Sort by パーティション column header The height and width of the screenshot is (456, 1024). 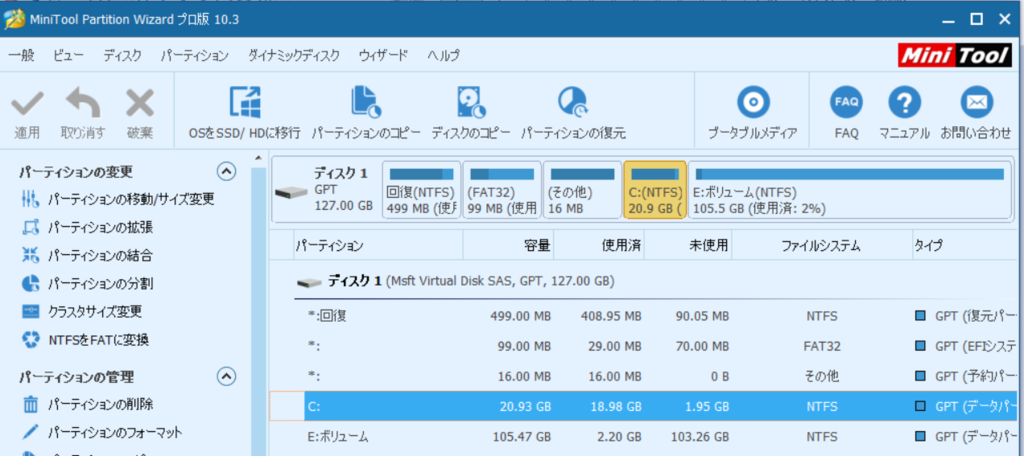point(378,246)
